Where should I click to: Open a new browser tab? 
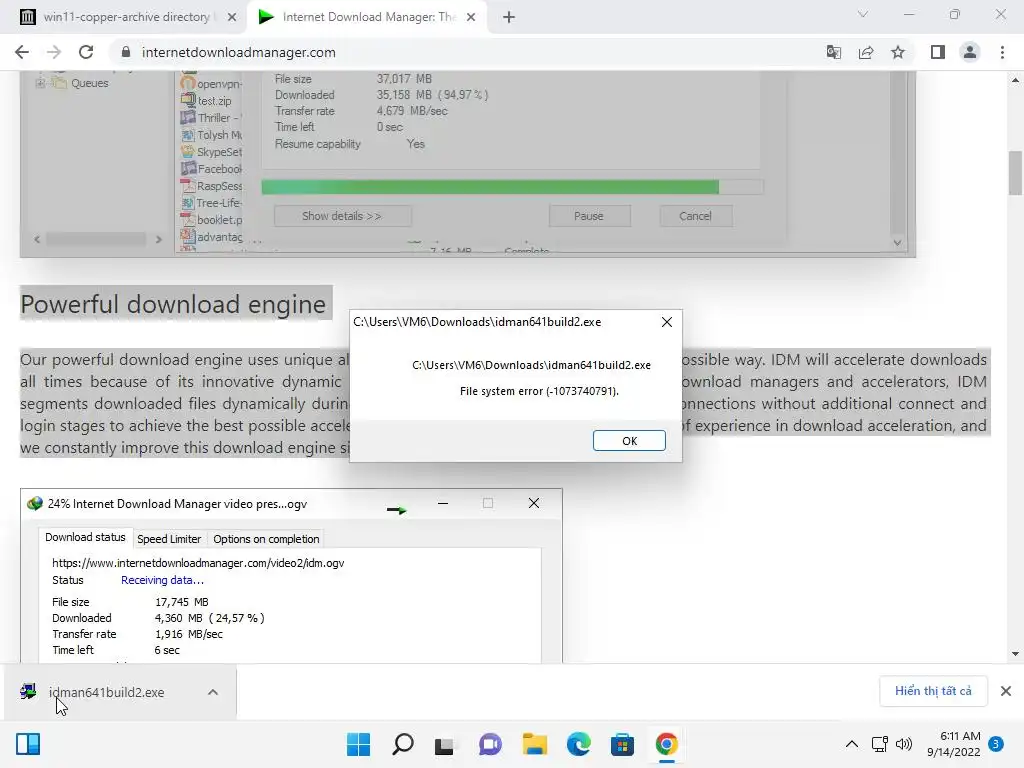coord(509,17)
